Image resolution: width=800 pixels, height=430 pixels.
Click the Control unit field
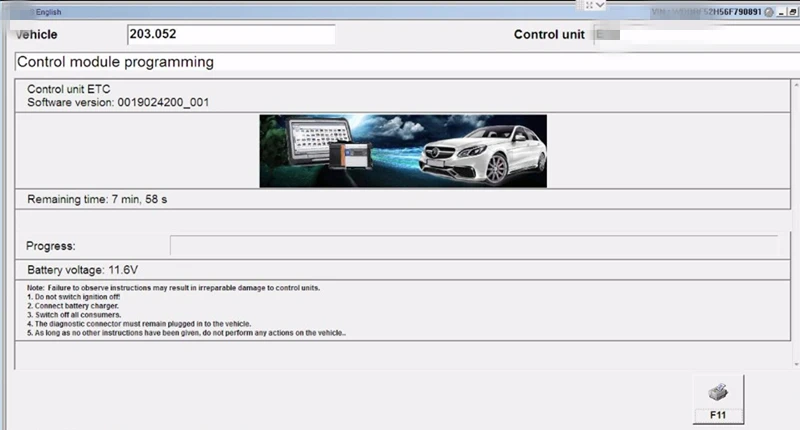click(x=696, y=34)
